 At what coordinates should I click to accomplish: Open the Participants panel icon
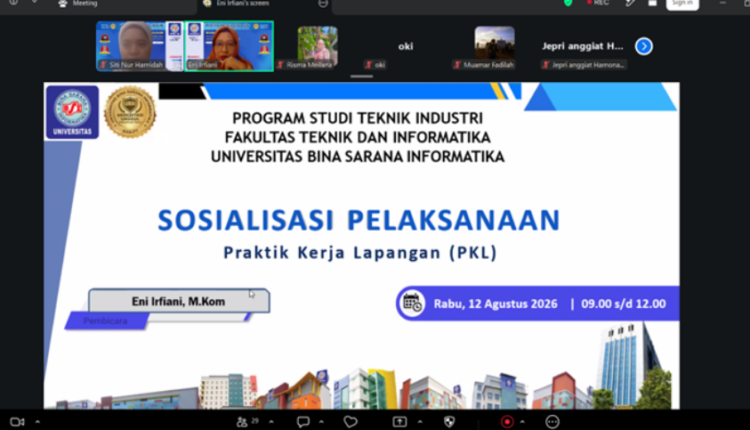point(242,422)
